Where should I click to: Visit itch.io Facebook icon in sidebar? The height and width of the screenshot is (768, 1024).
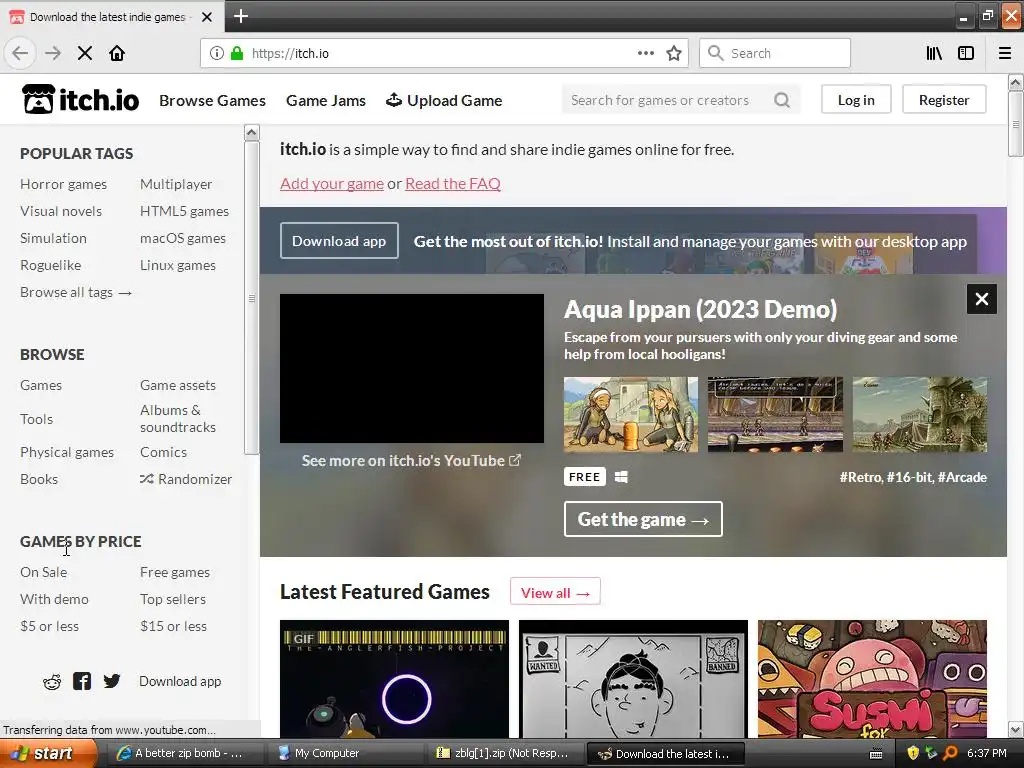tap(82, 681)
